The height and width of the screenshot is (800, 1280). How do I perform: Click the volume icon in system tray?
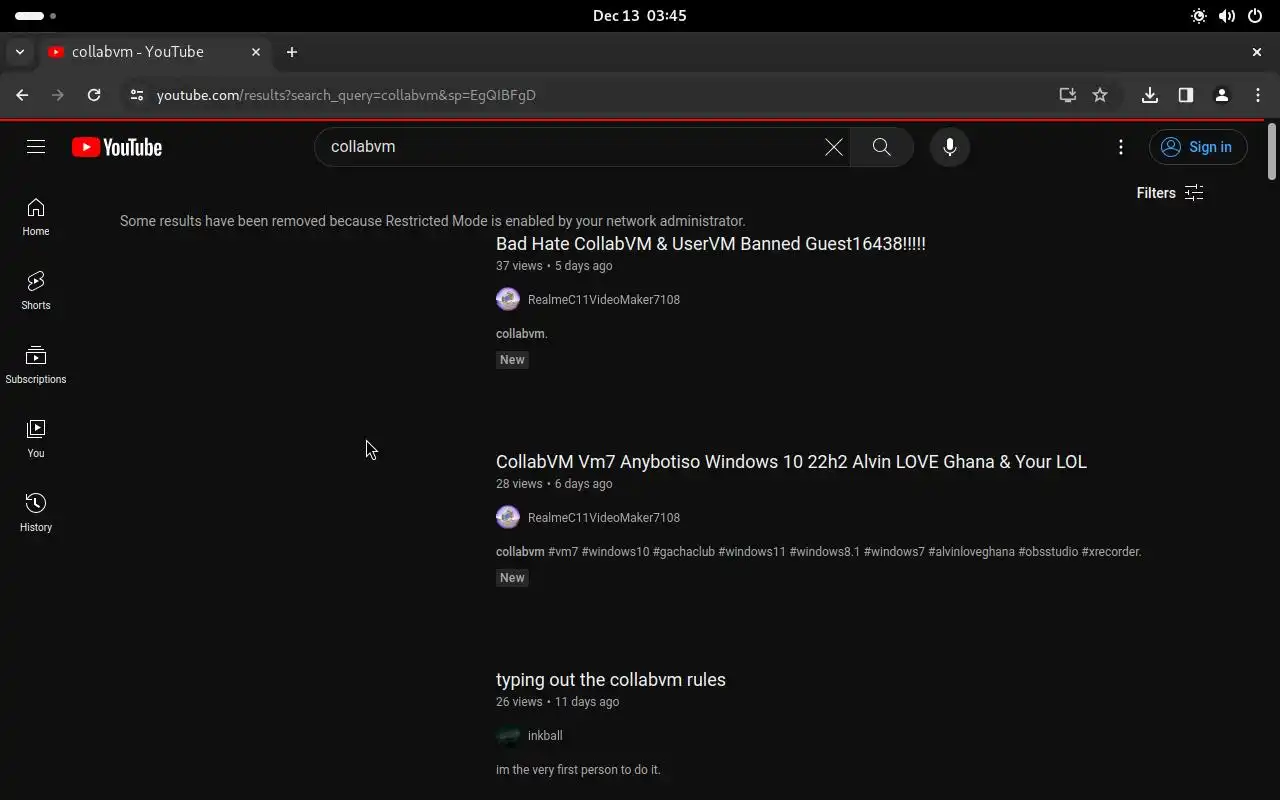point(1227,16)
